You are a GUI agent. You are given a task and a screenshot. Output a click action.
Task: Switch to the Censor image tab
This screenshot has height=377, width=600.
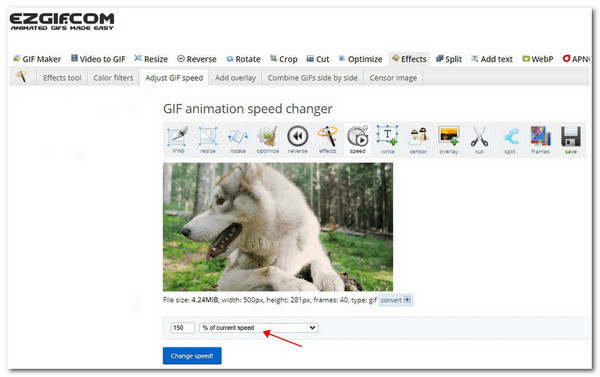pos(393,78)
